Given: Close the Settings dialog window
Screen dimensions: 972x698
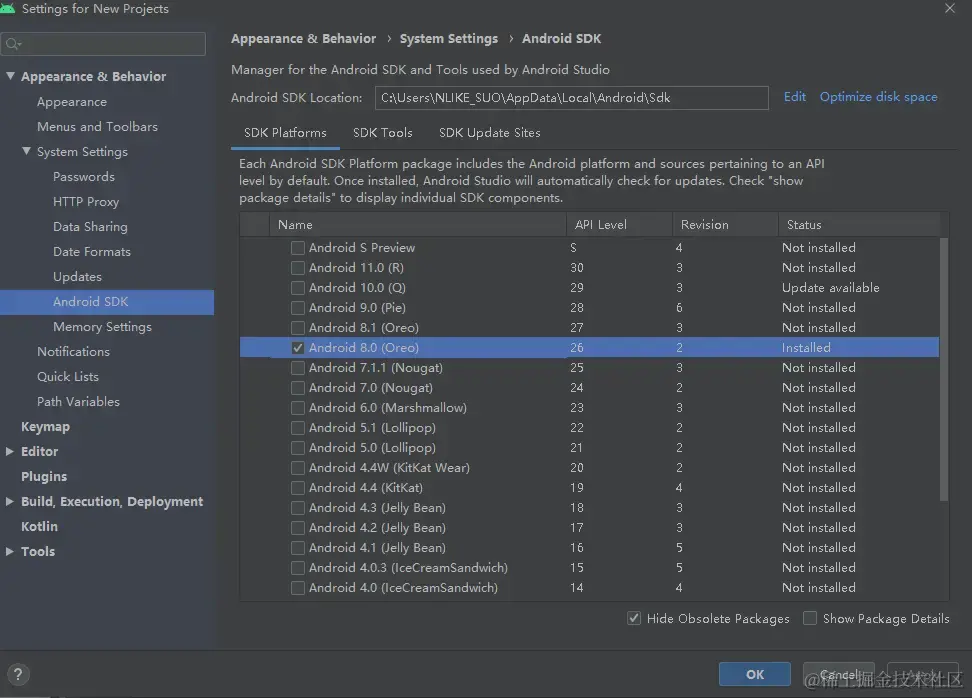Looking at the screenshot, I should (949, 9).
